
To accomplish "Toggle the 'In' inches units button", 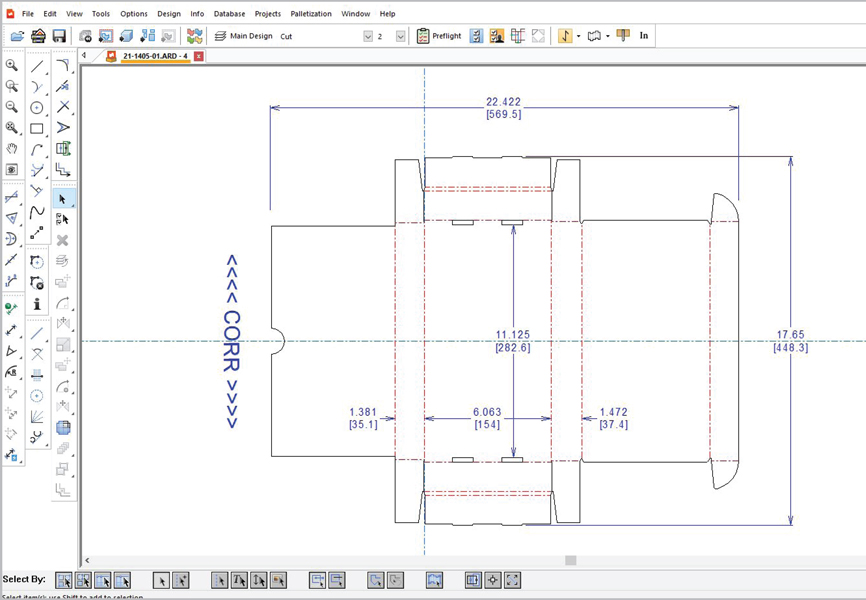I will pyautogui.click(x=644, y=36).
